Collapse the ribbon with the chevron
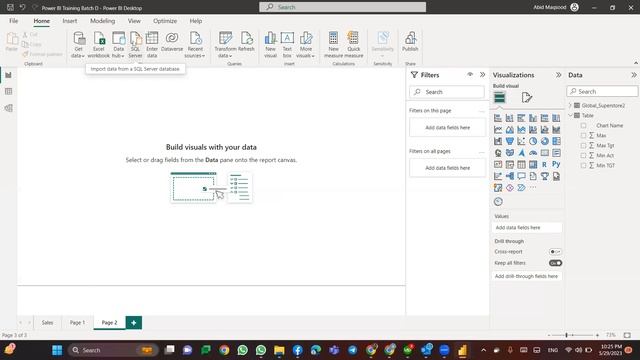Viewport: 640px width, 360px height. [636, 63]
